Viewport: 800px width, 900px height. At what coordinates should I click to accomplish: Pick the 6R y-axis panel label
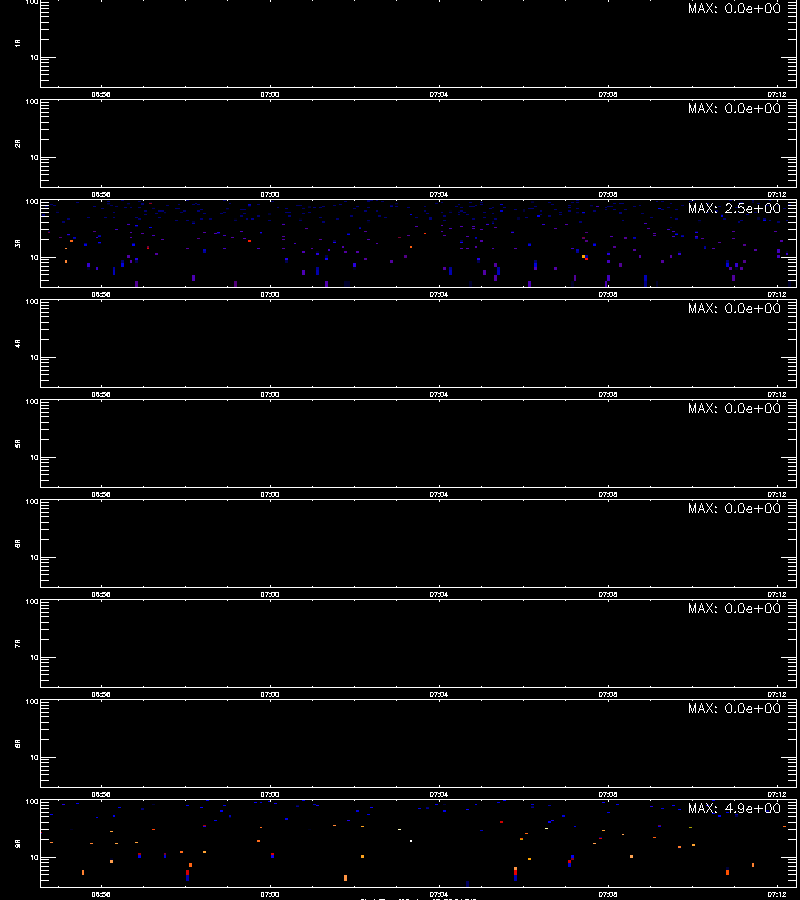pos(18,544)
